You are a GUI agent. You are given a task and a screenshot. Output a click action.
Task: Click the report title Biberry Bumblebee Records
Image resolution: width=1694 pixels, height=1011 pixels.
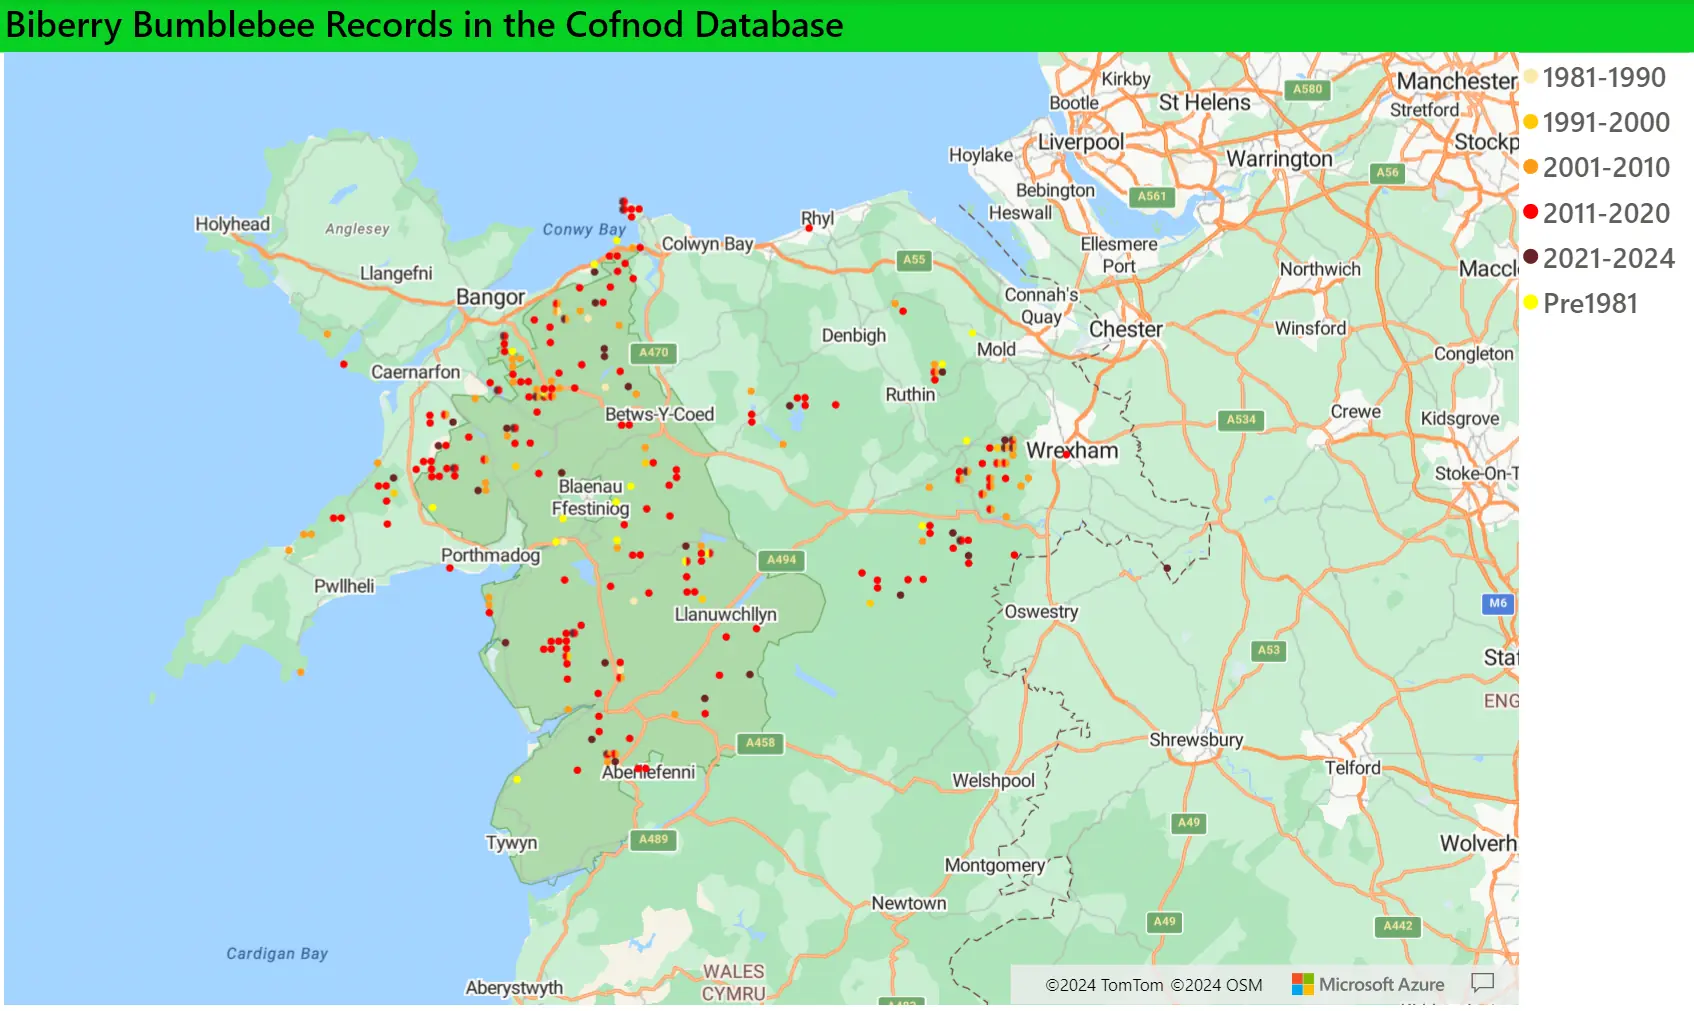click(x=424, y=25)
